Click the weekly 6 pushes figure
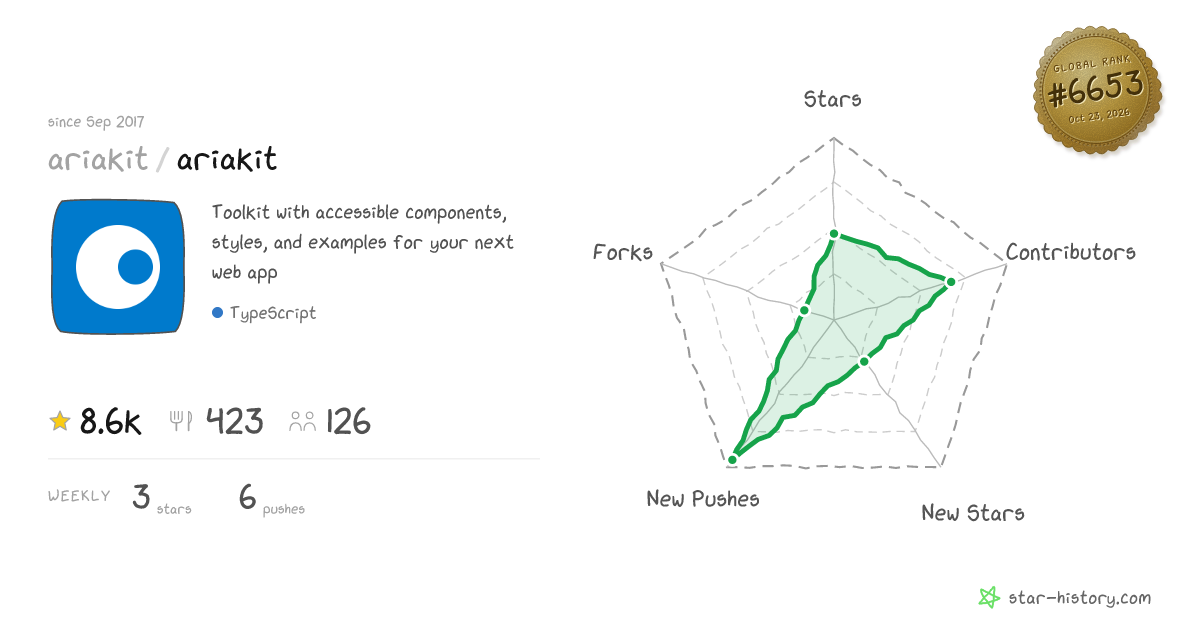Viewport: 1200px width, 630px height. pos(272,497)
